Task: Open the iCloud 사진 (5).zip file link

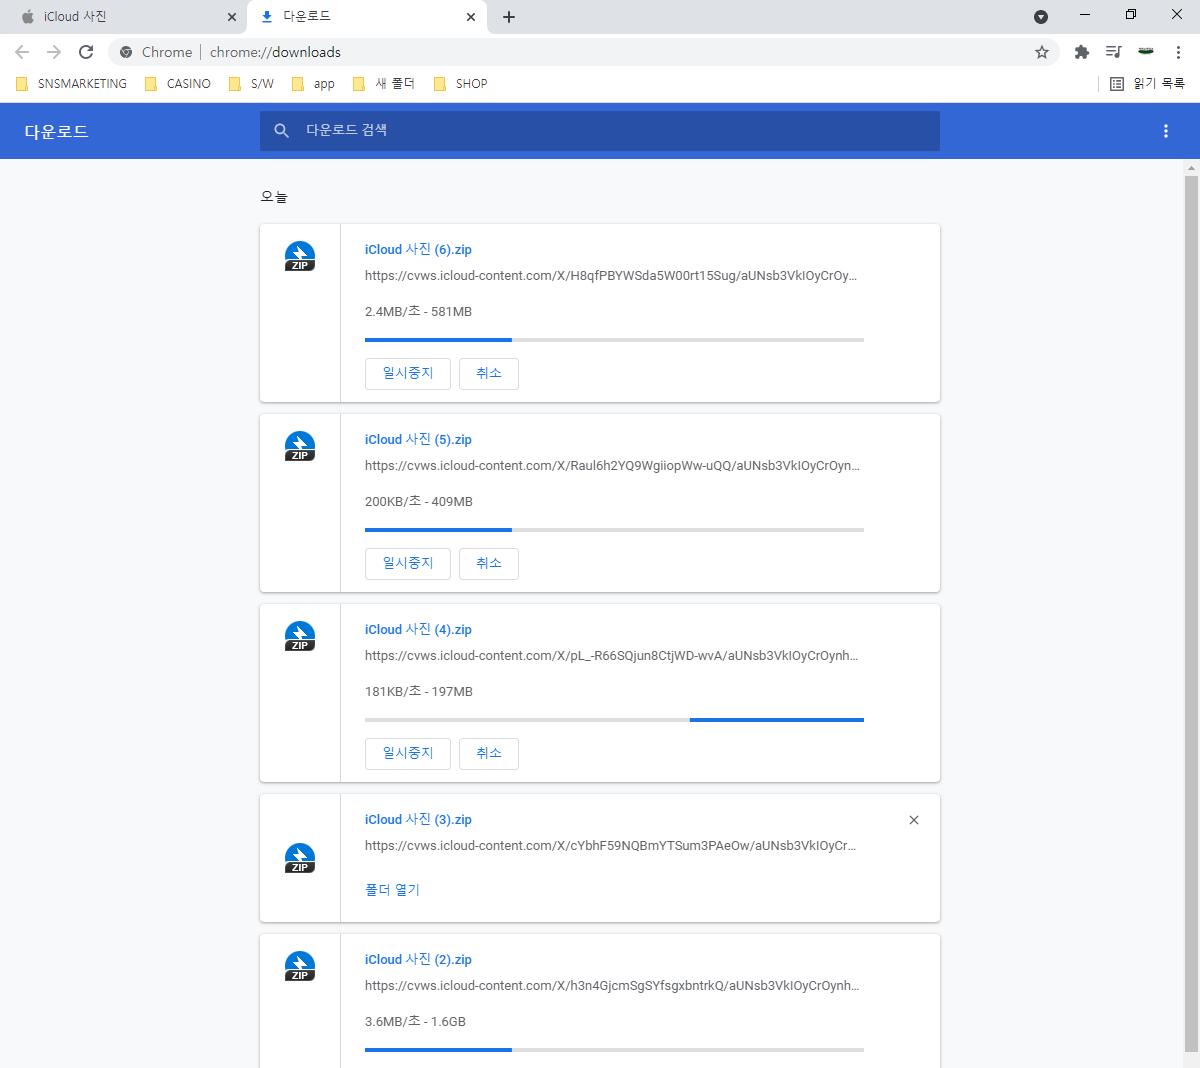Action: pyautogui.click(x=418, y=440)
